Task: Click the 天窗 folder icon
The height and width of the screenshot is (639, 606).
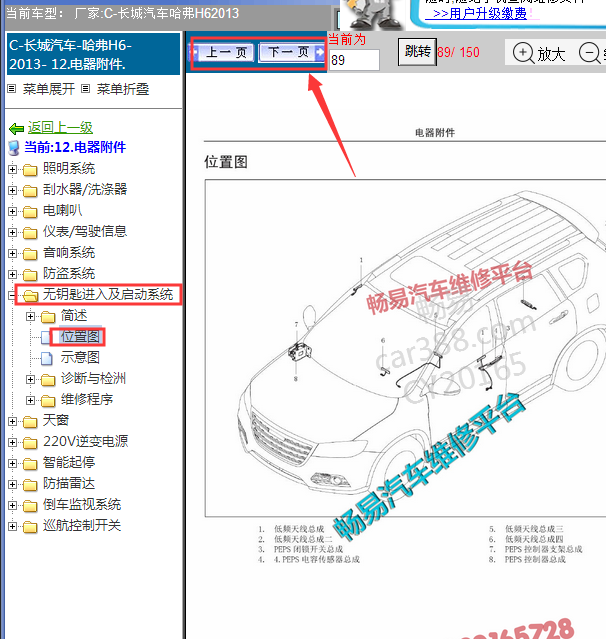Action: point(30,421)
